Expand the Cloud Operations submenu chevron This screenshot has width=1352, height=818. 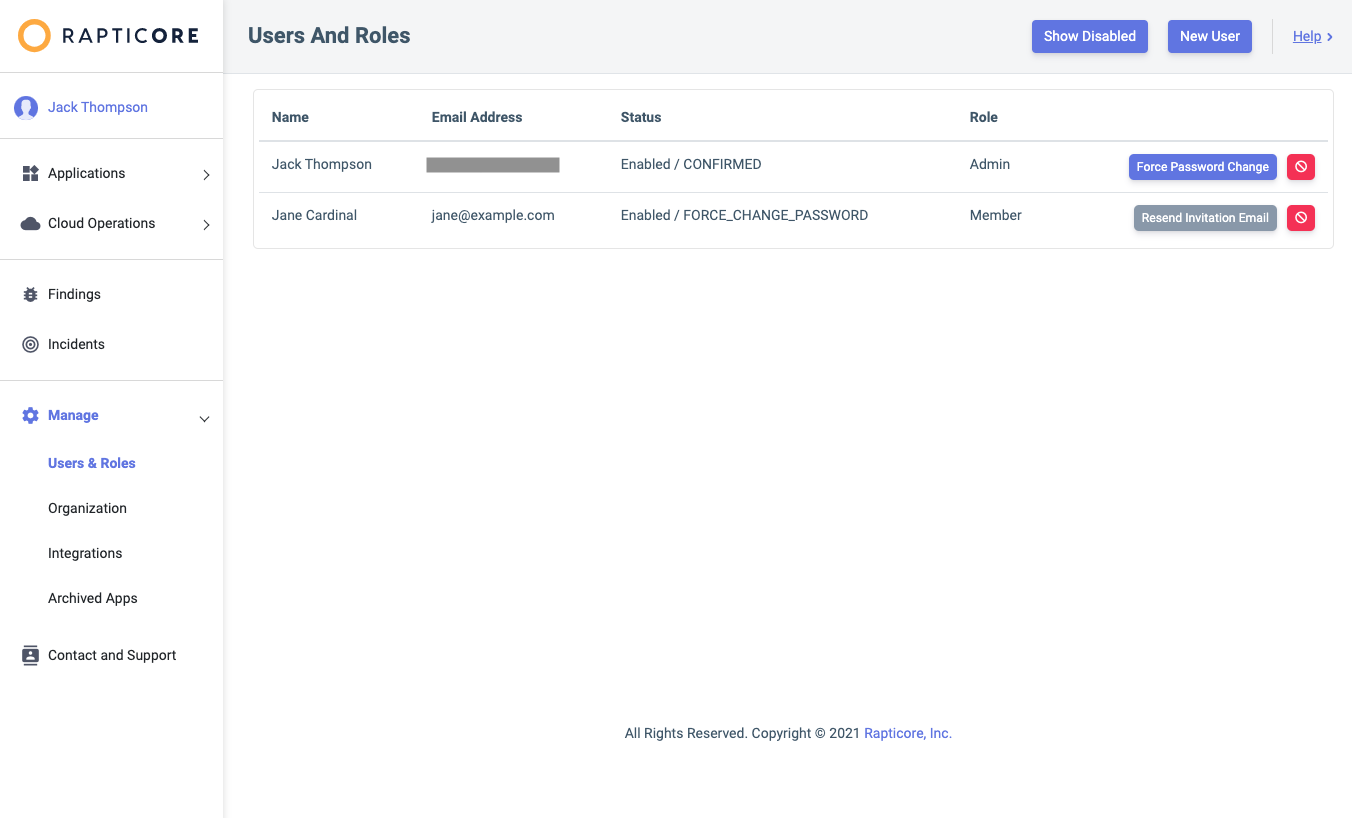tap(206, 224)
